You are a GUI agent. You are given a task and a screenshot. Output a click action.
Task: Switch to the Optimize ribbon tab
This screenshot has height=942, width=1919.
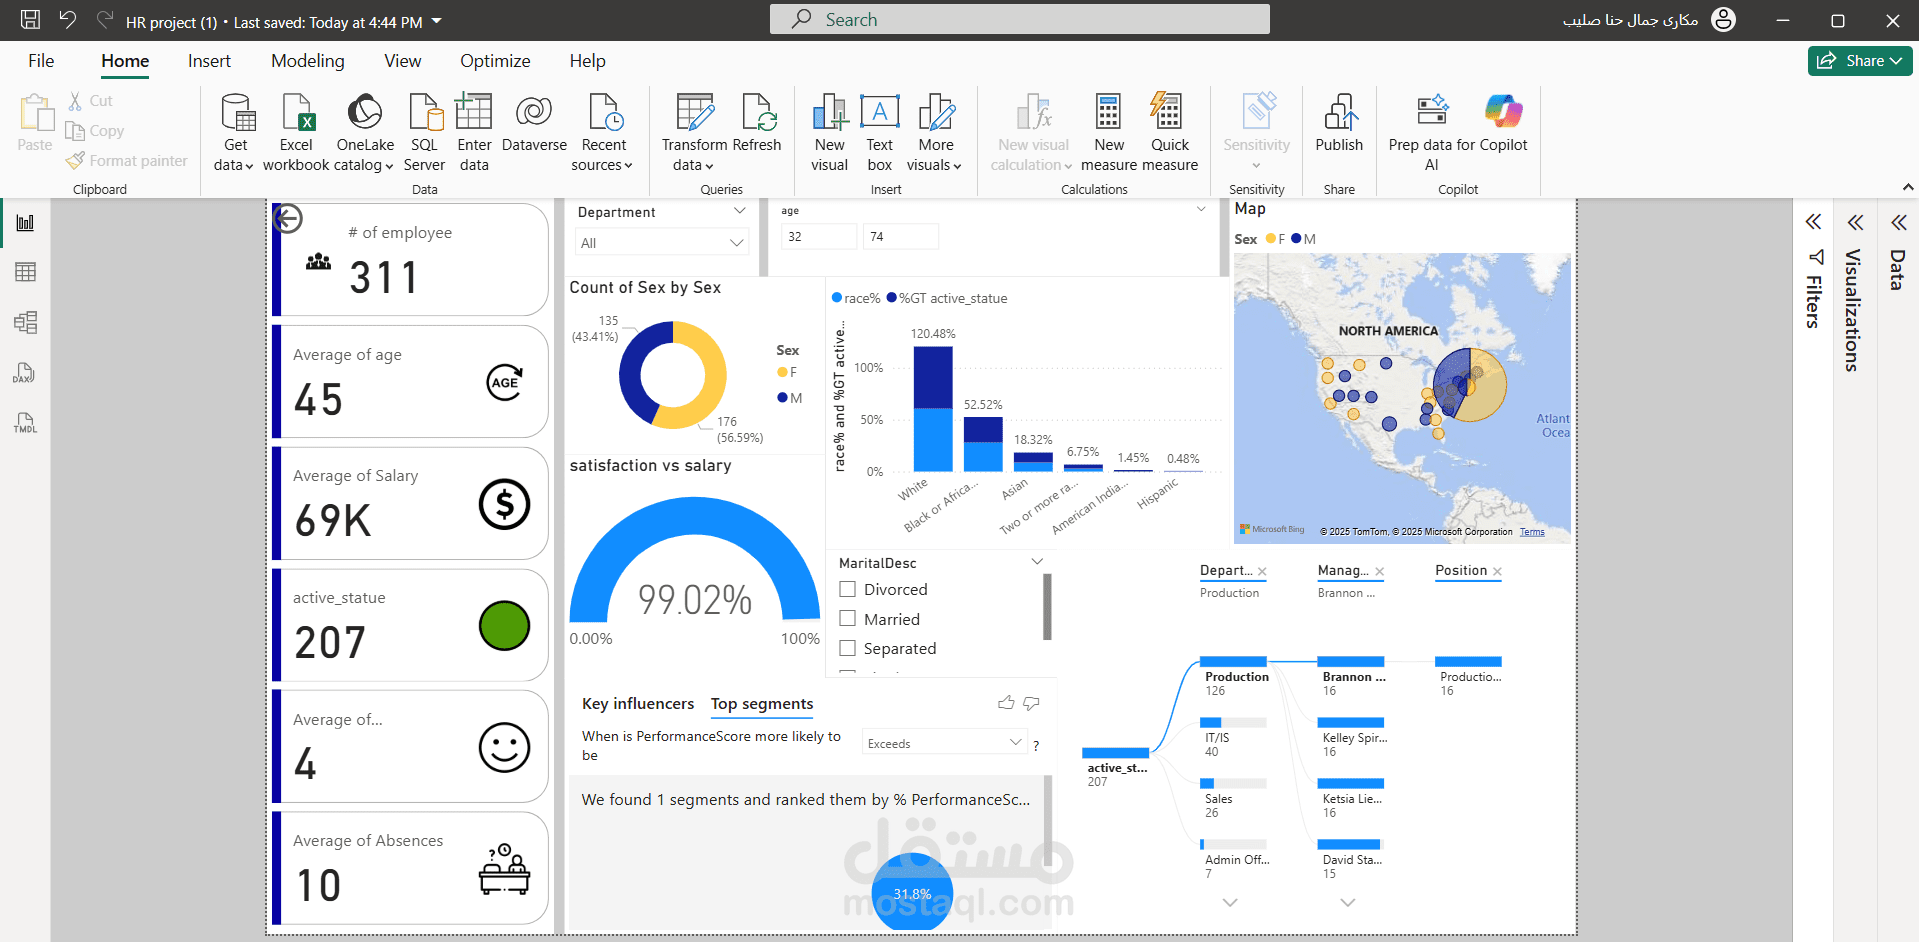click(495, 61)
